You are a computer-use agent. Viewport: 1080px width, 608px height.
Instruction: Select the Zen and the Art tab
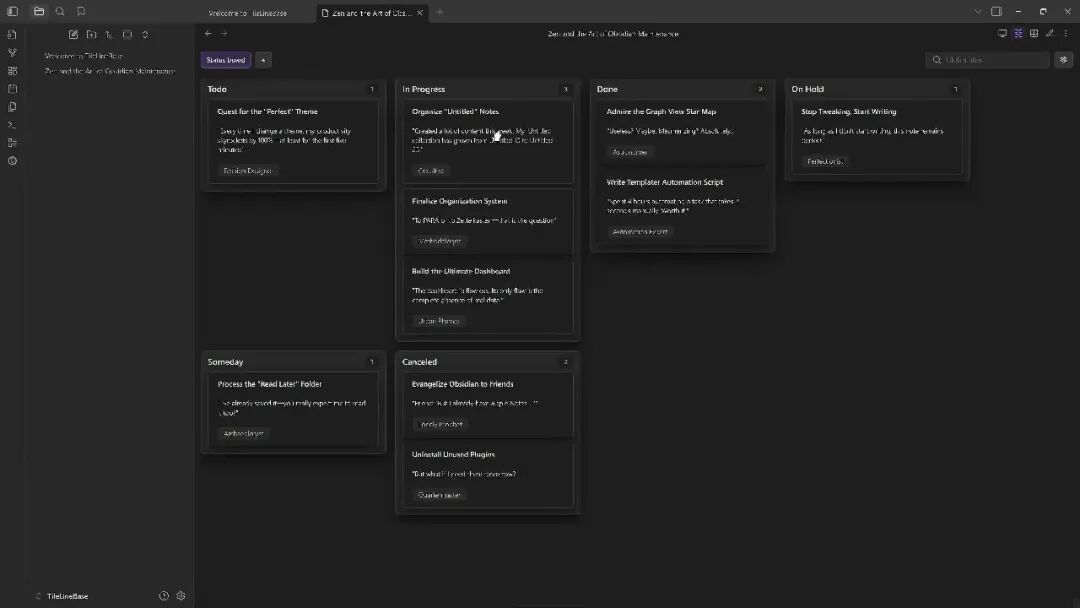tap(371, 12)
